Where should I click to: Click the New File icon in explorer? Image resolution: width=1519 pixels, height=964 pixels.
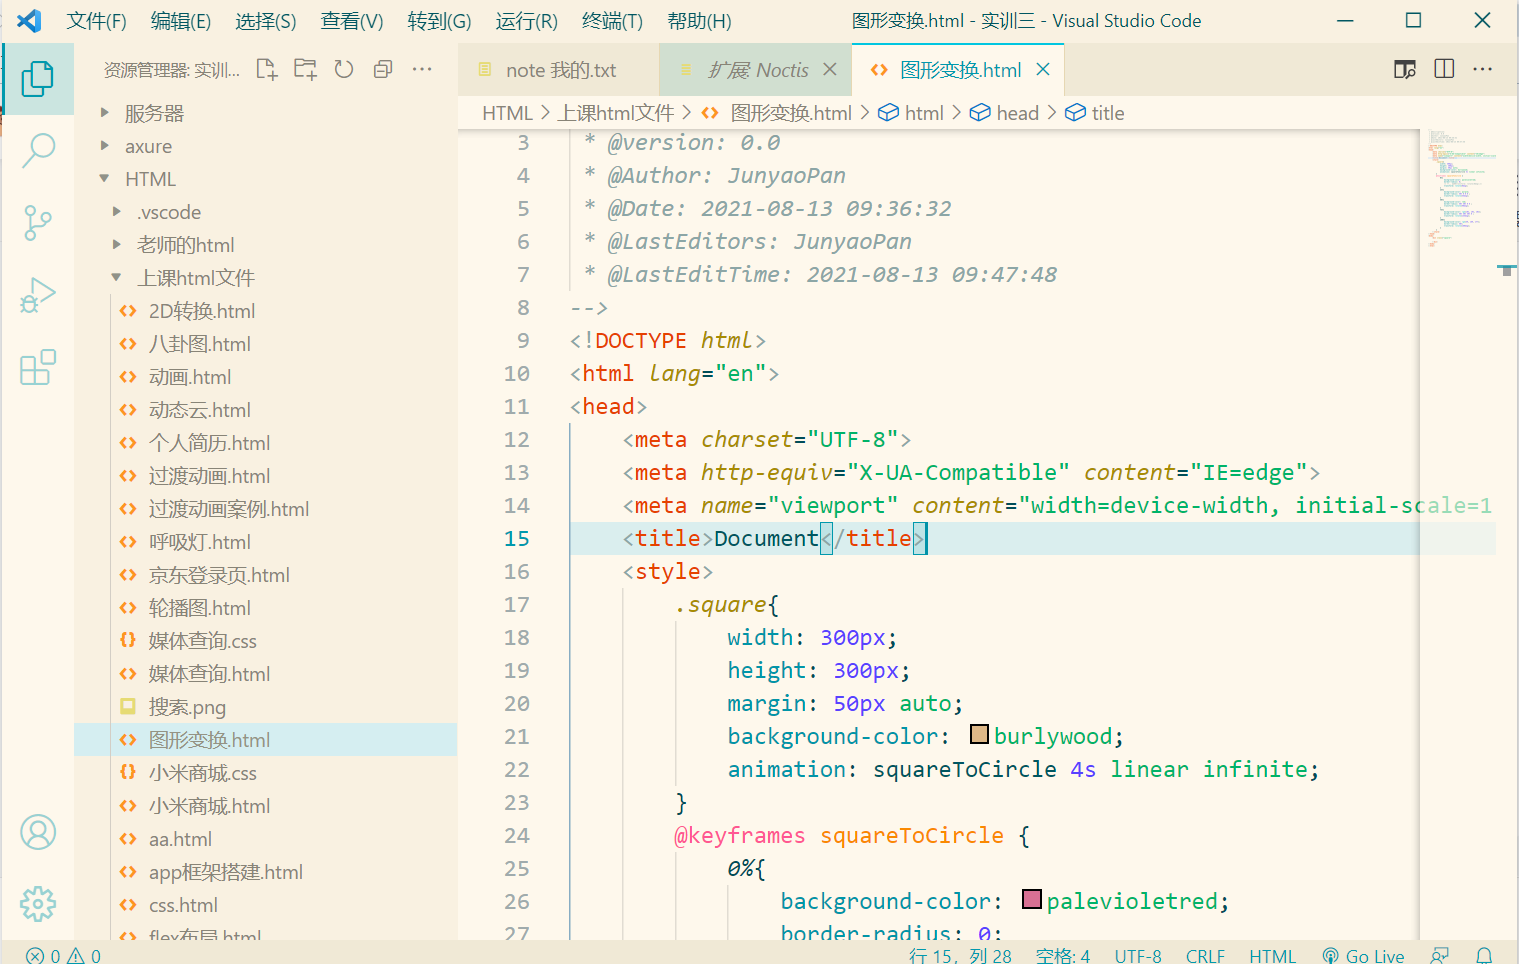[267, 69]
